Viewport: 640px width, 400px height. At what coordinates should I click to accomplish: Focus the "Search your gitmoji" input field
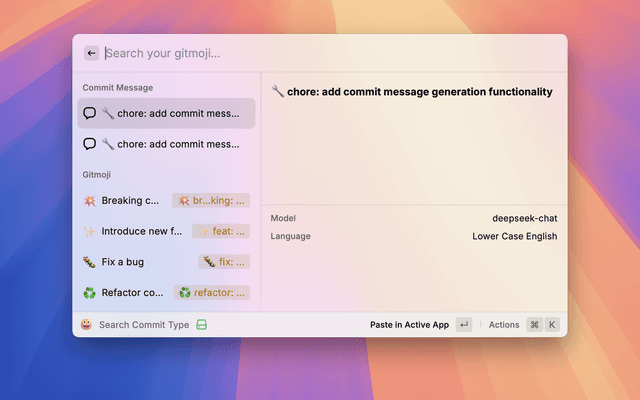coord(300,53)
